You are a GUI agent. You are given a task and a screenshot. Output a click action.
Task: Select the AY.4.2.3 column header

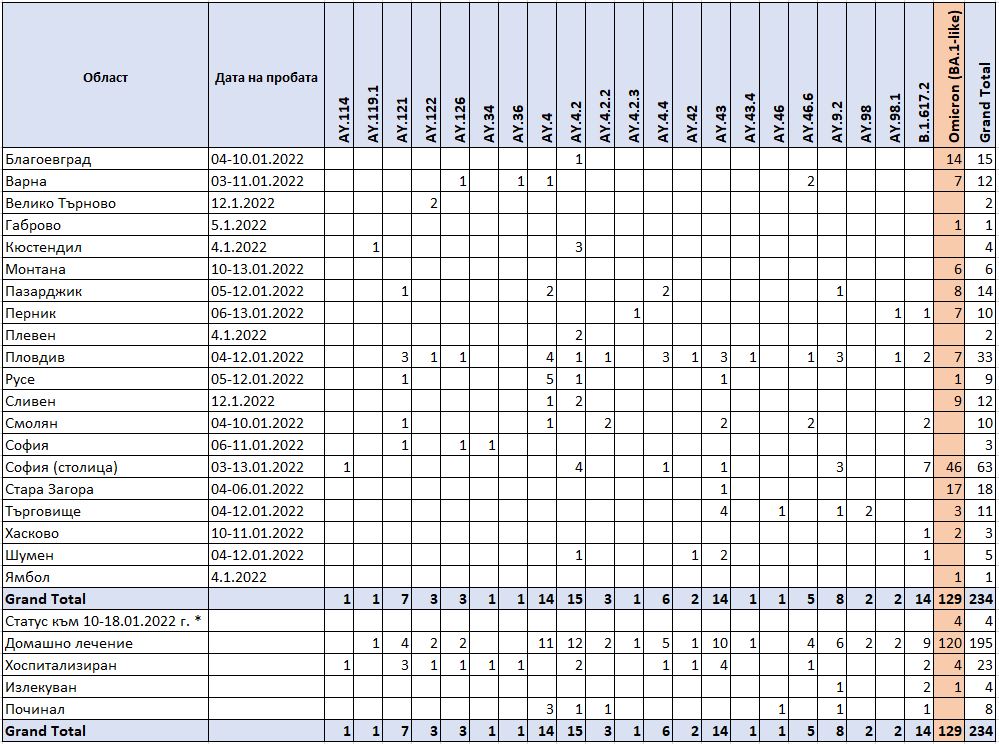[x=635, y=75]
